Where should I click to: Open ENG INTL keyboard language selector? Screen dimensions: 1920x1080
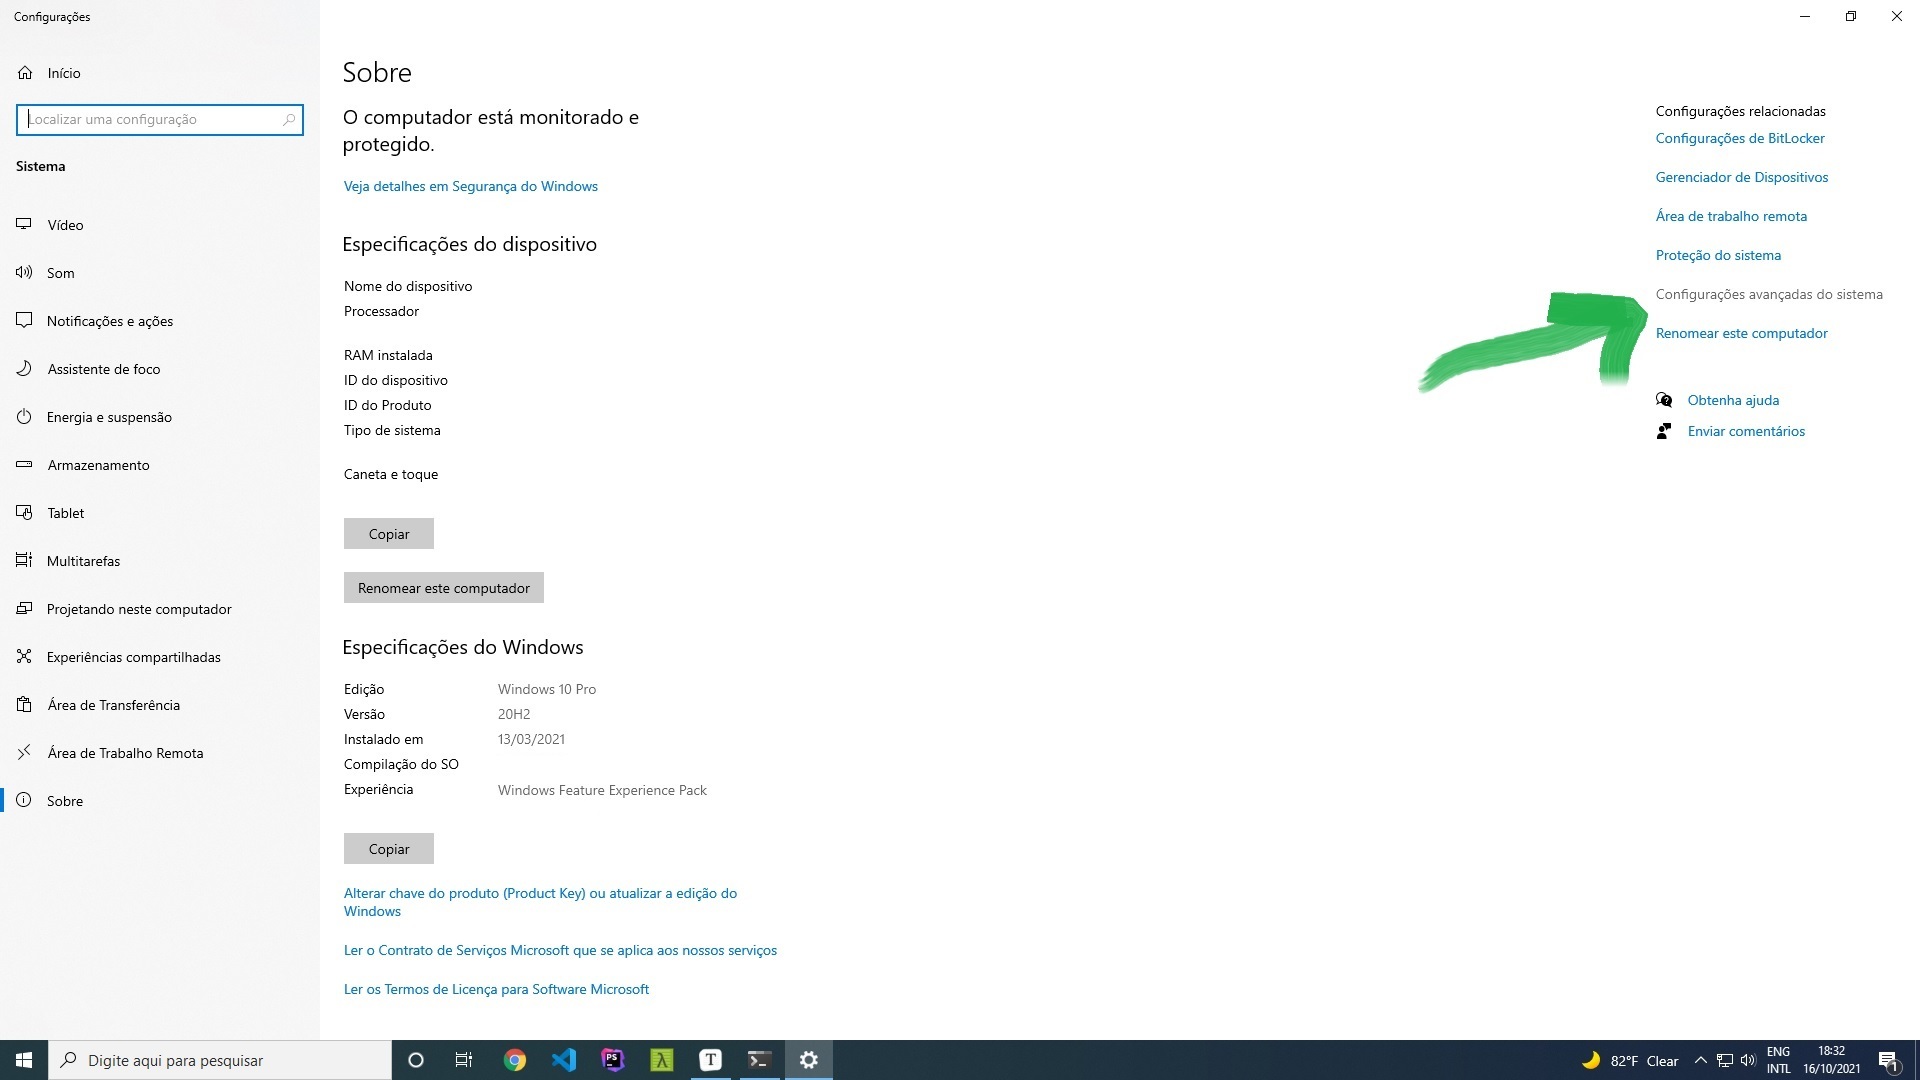coord(1778,1060)
